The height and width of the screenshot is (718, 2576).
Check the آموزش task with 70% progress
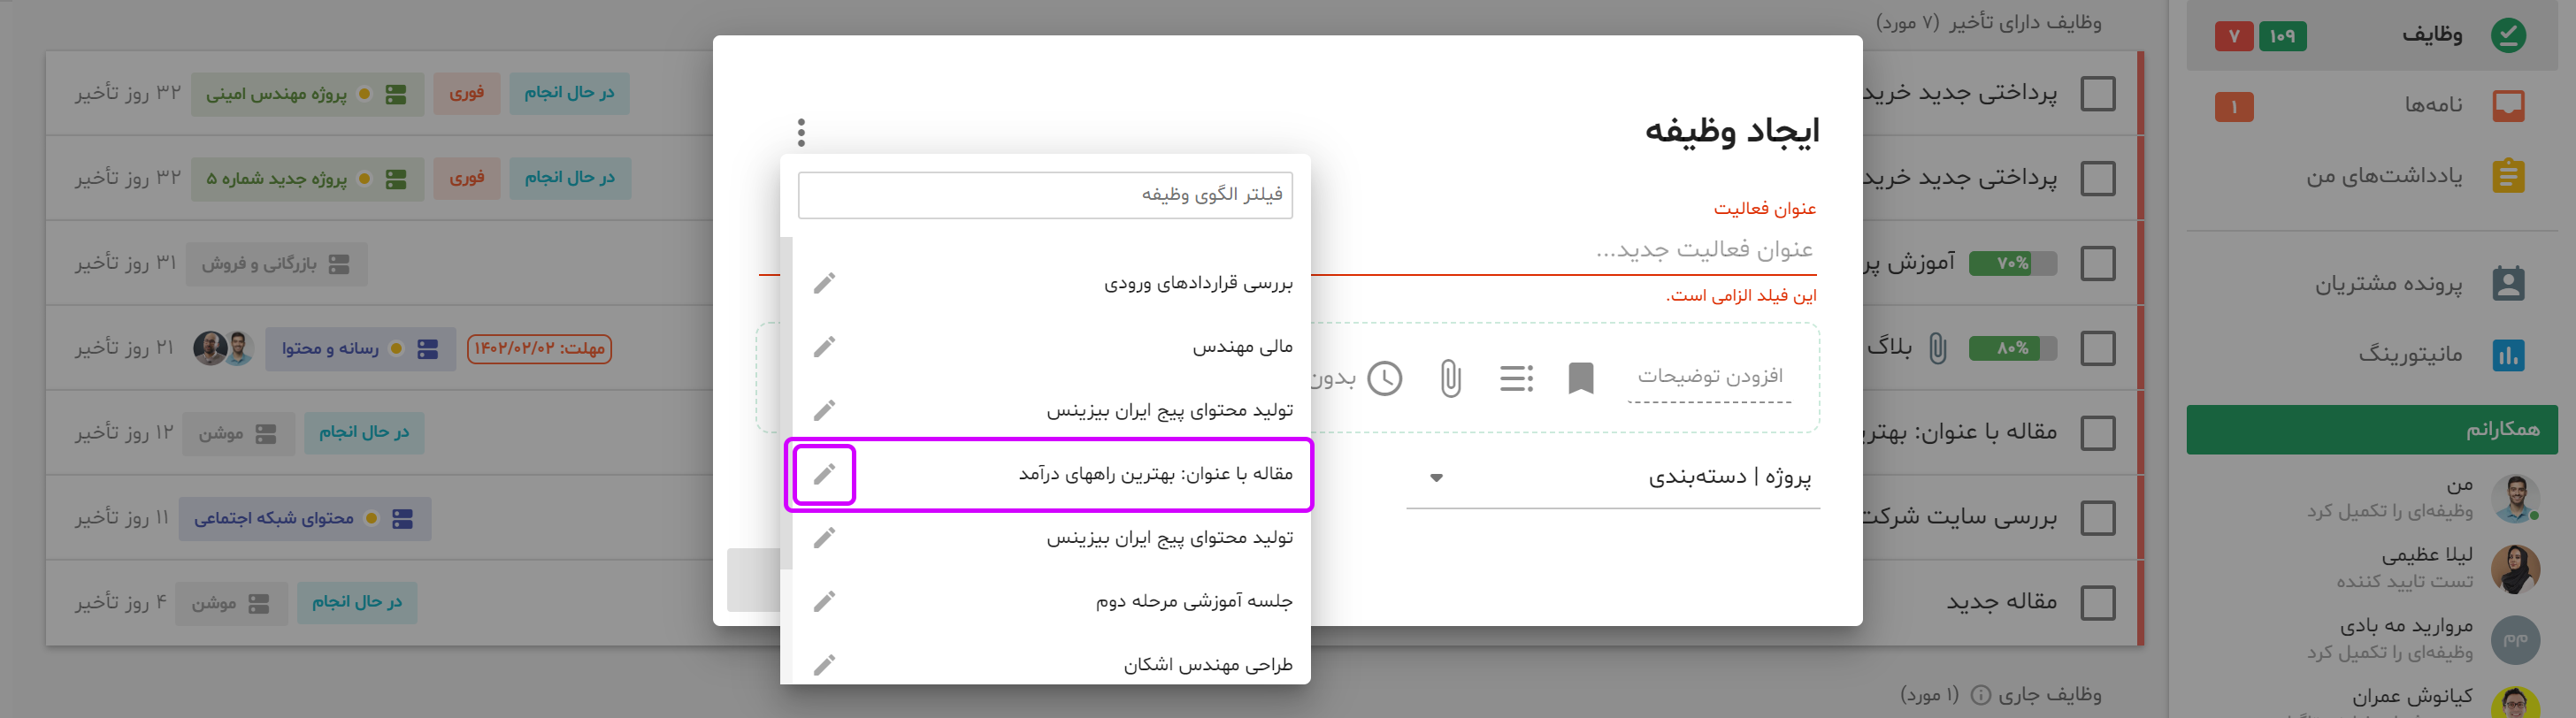click(x=2097, y=263)
